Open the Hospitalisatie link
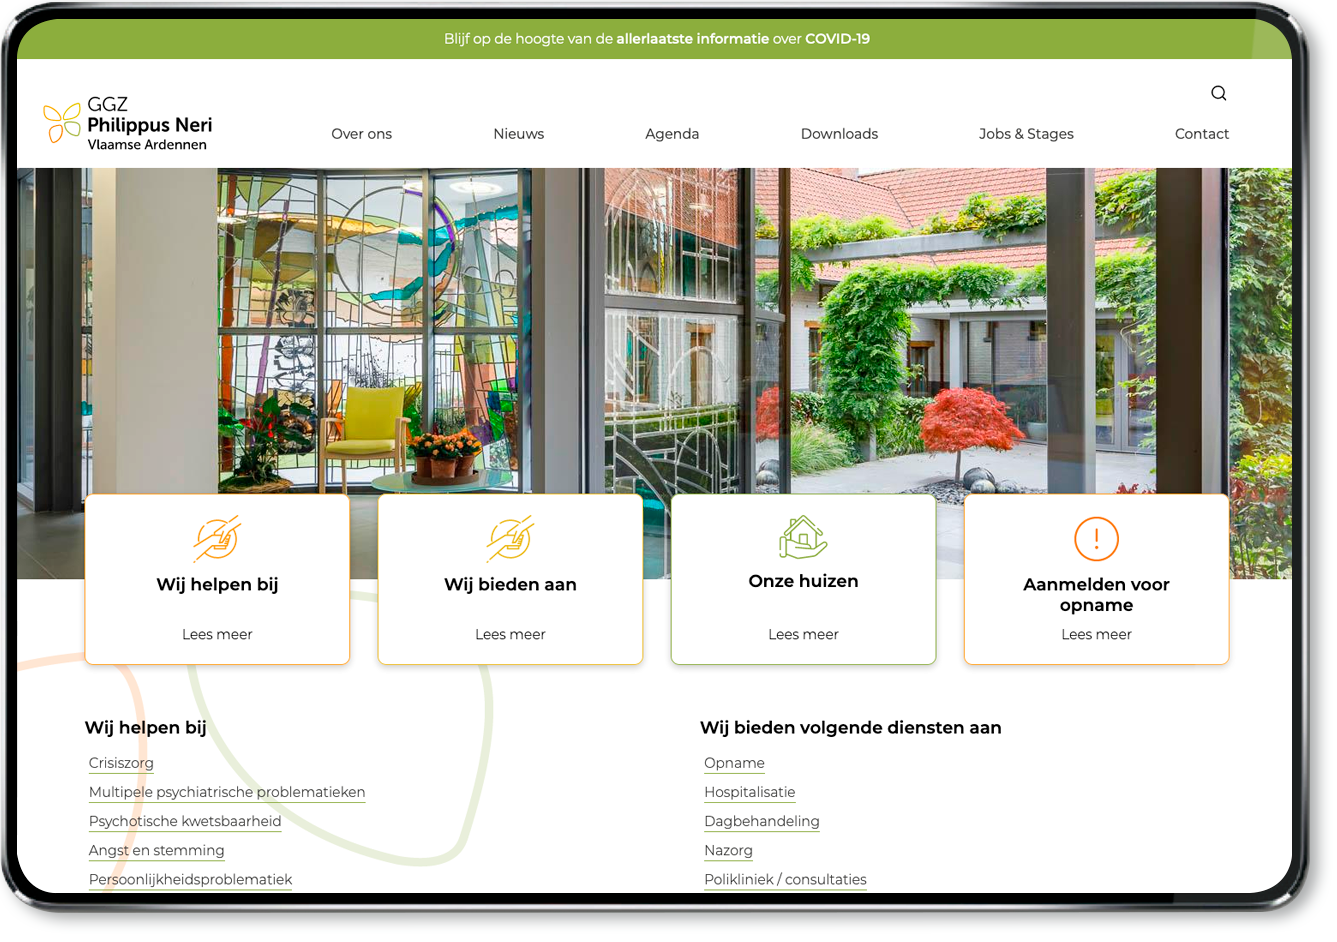 750,792
